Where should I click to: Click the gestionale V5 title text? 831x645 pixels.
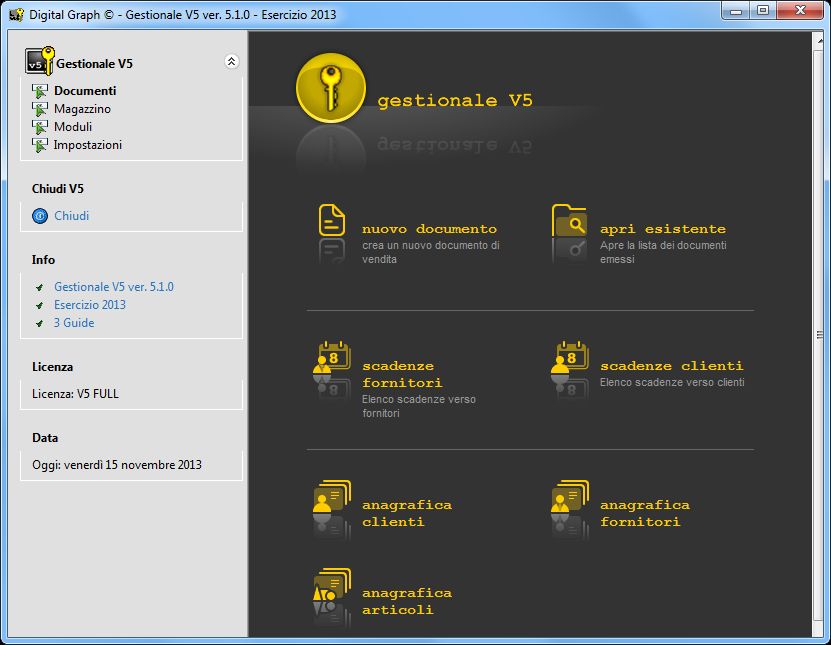point(455,100)
